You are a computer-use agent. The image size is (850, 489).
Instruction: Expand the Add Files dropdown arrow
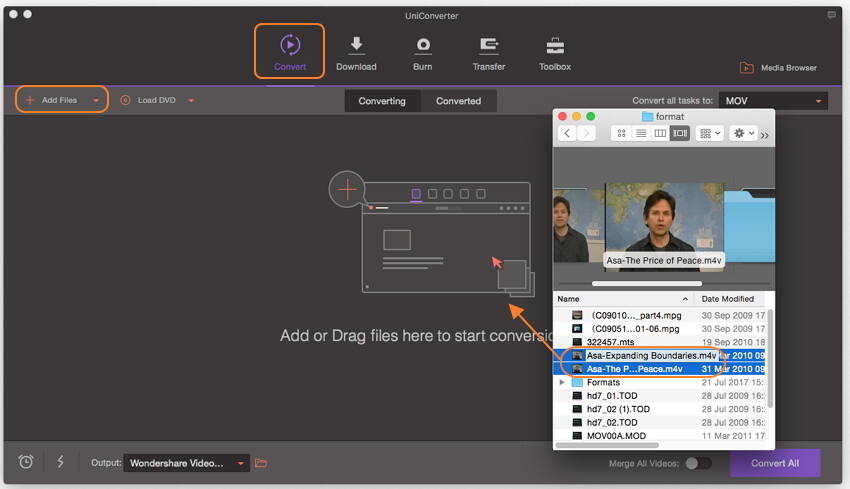coord(96,100)
